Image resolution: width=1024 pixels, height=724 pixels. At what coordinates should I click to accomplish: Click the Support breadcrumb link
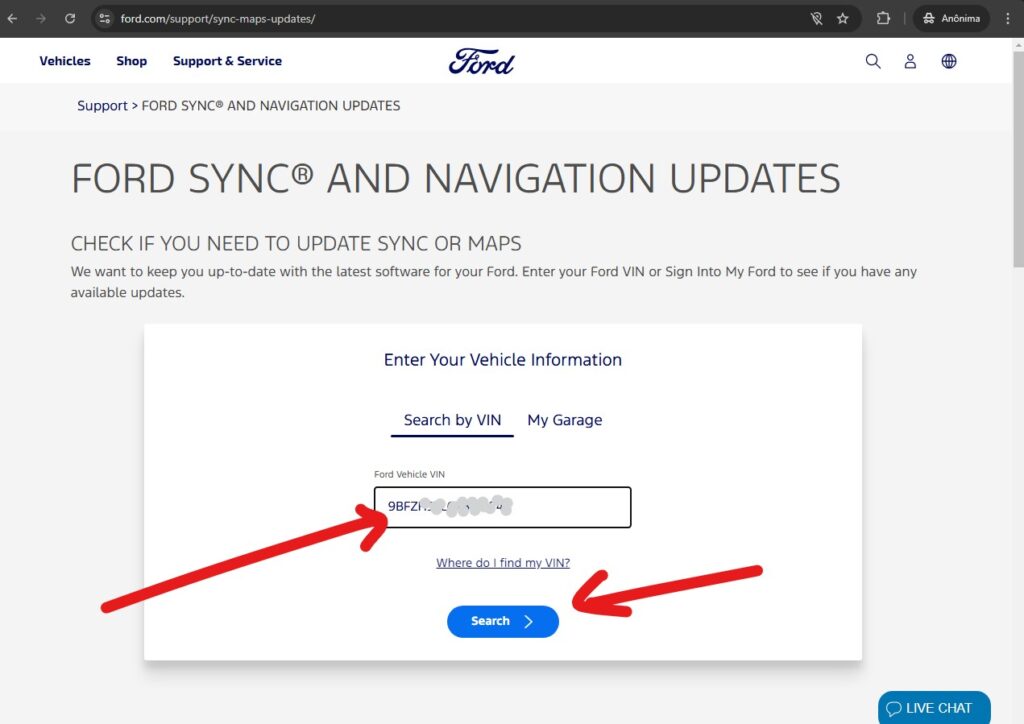pos(102,105)
